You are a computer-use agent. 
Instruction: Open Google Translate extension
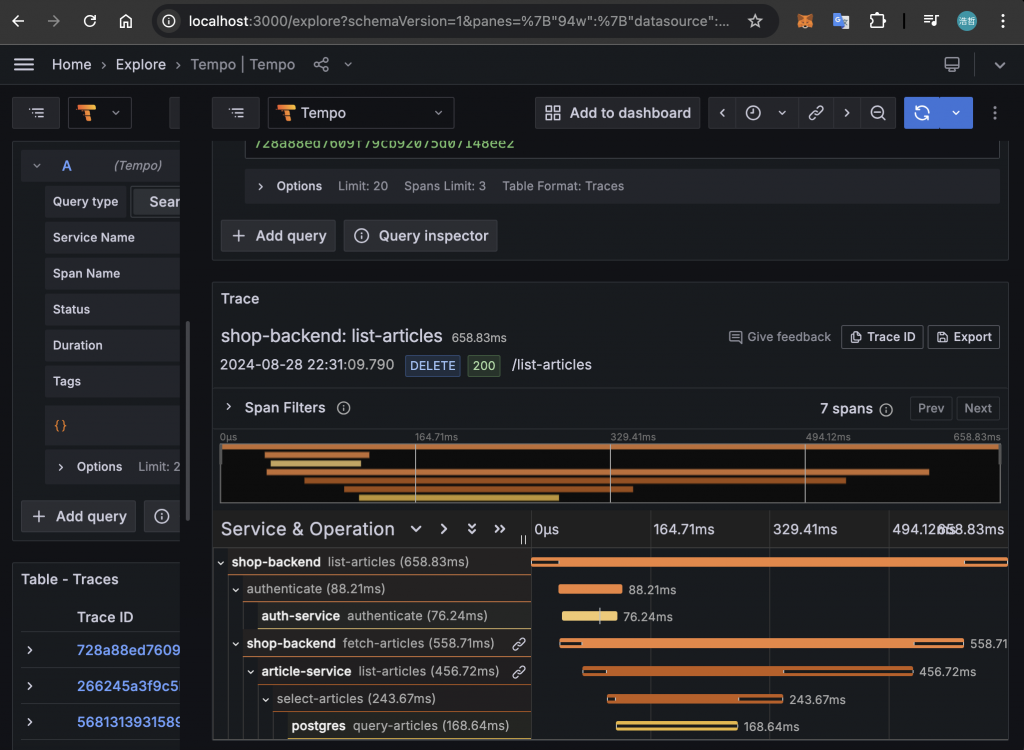click(840, 22)
